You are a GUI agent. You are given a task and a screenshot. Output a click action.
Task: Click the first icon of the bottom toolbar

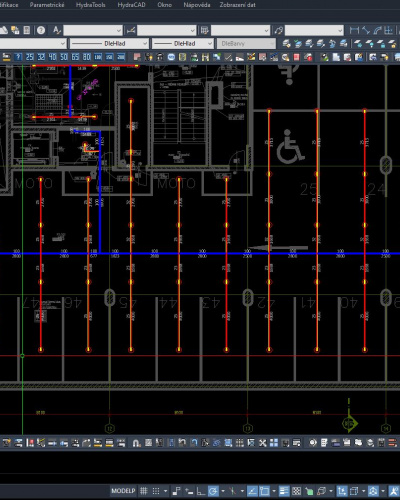click(7, 443)
